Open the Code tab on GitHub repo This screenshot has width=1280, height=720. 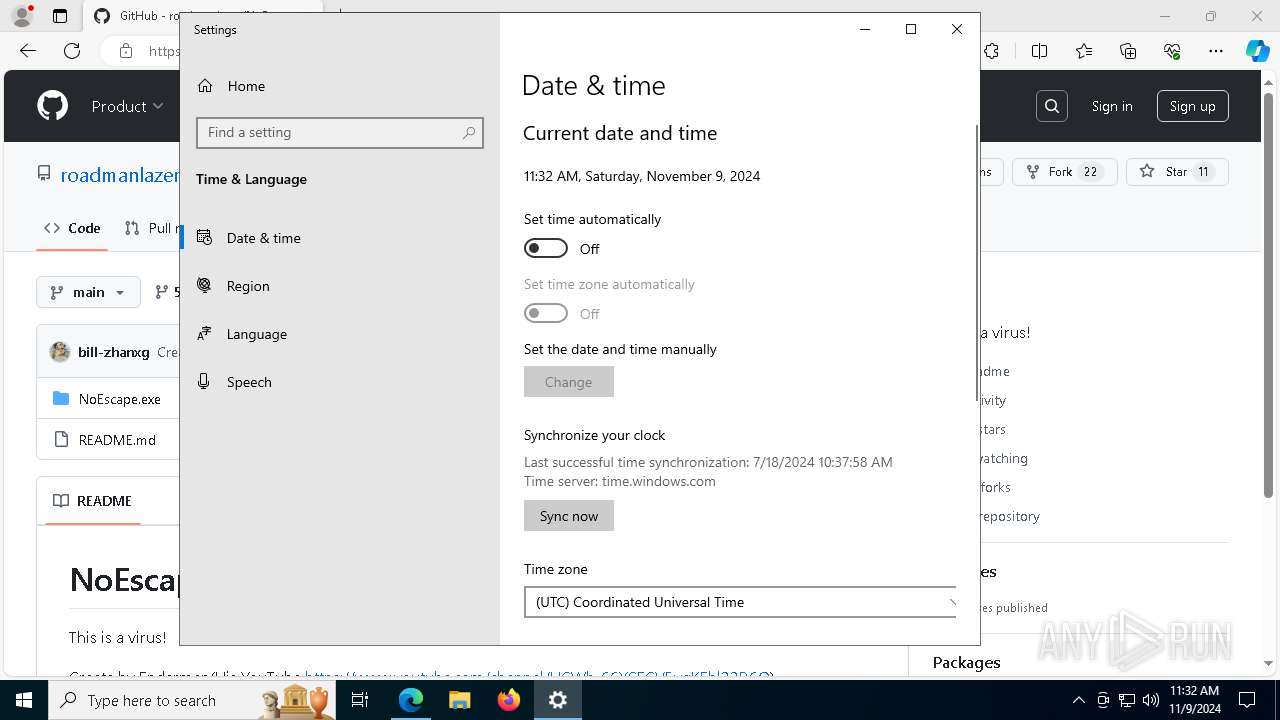point(72,228)
